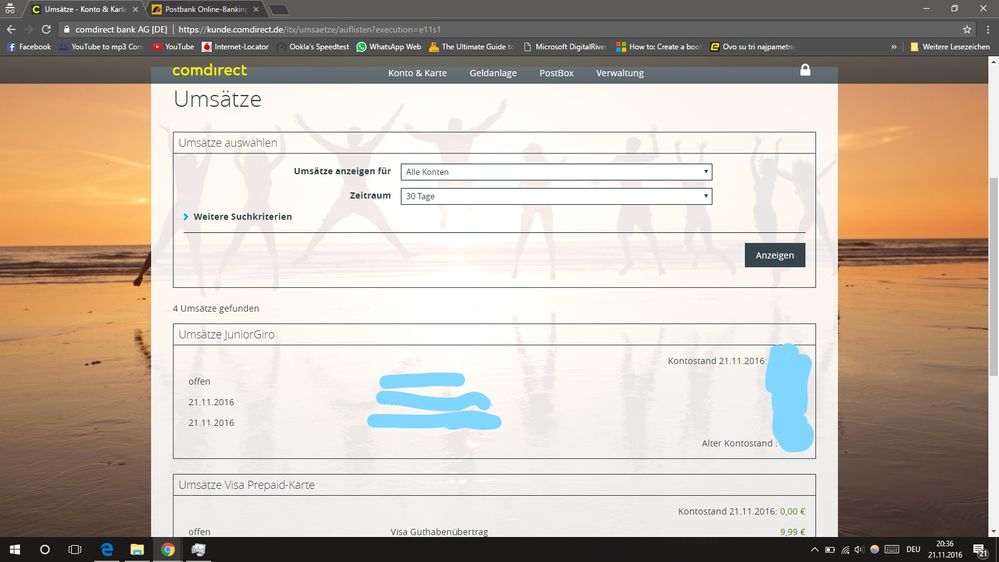Screen dimensions: 999x562
Task: Reload the comdirect page
Action: [x=46, y=29]
